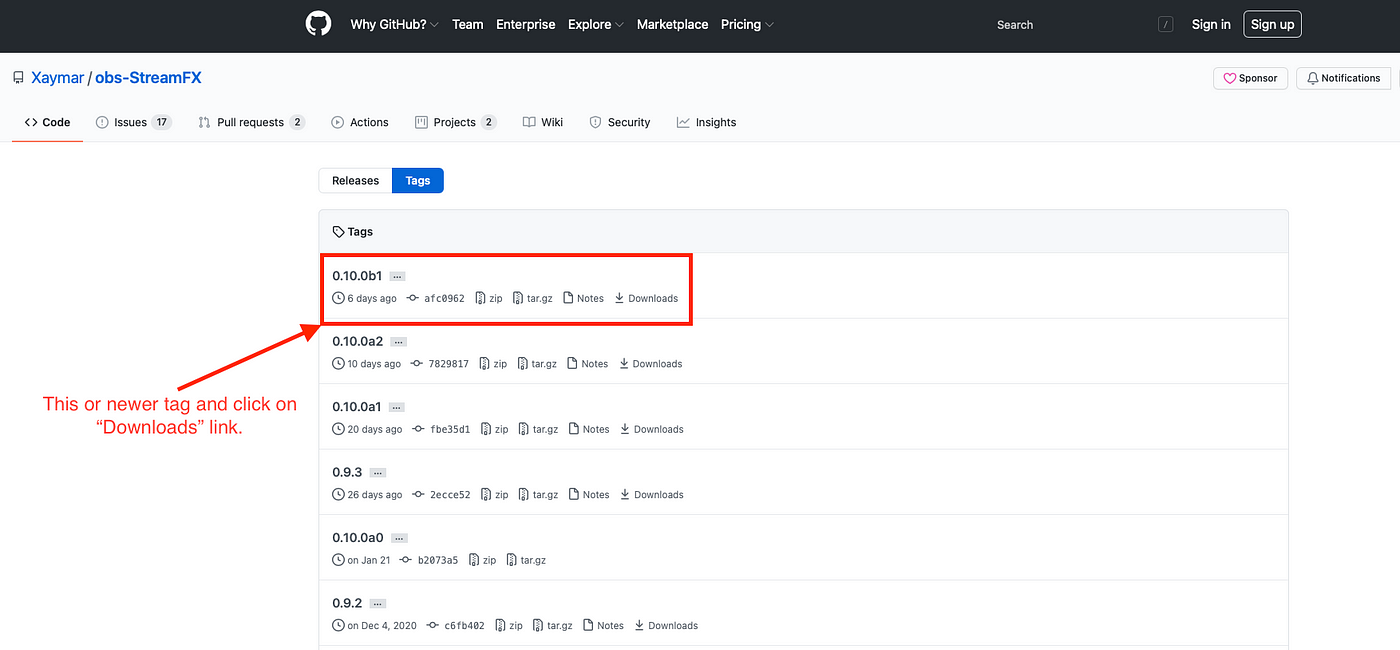
Task: Click Downloads for tag 0.10.0a1
Action: (x=651, y=429)
